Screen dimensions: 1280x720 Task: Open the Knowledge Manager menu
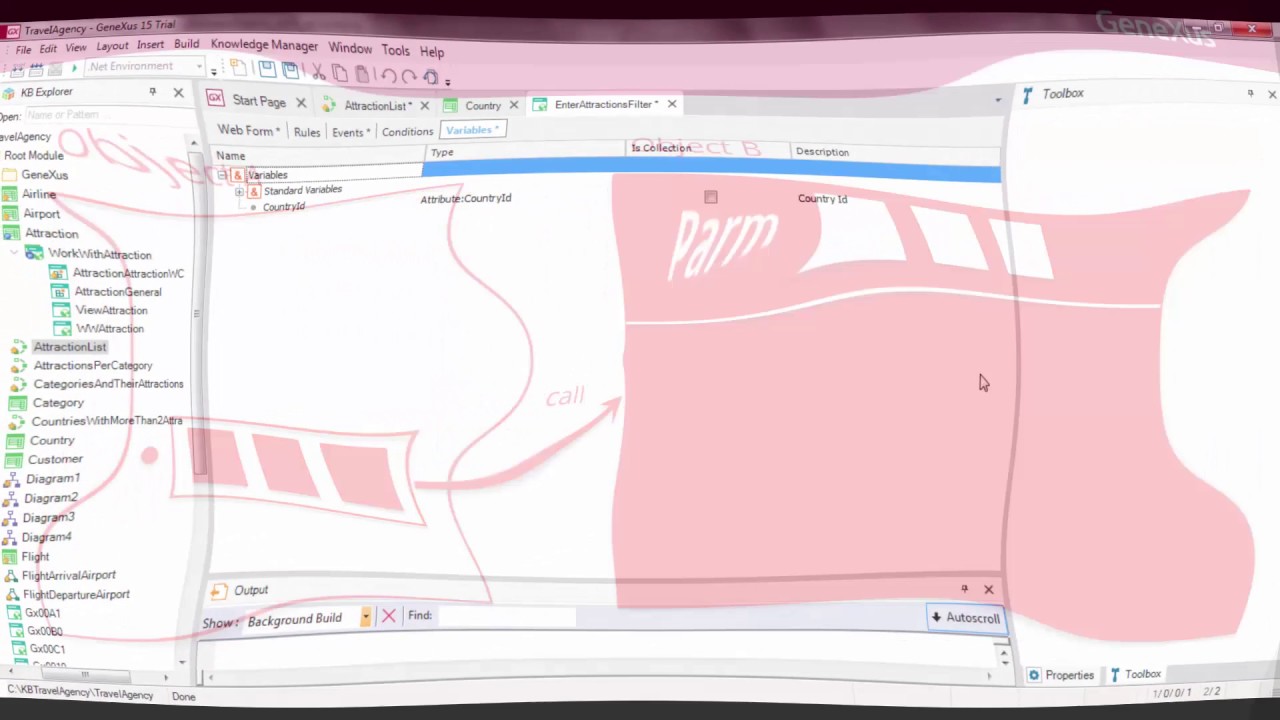tap(264, 45)
